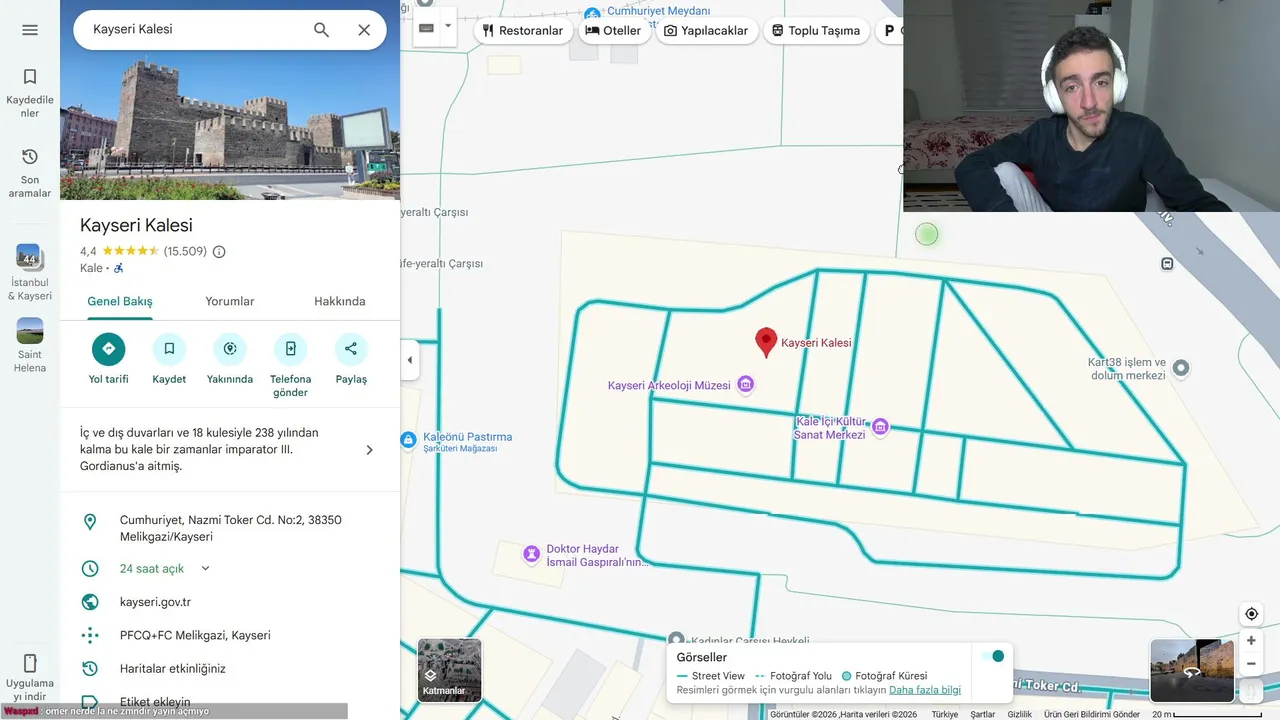
Task: Open Gizlilik footer link
Action: pyautogui.click(x=1020, y=714)
